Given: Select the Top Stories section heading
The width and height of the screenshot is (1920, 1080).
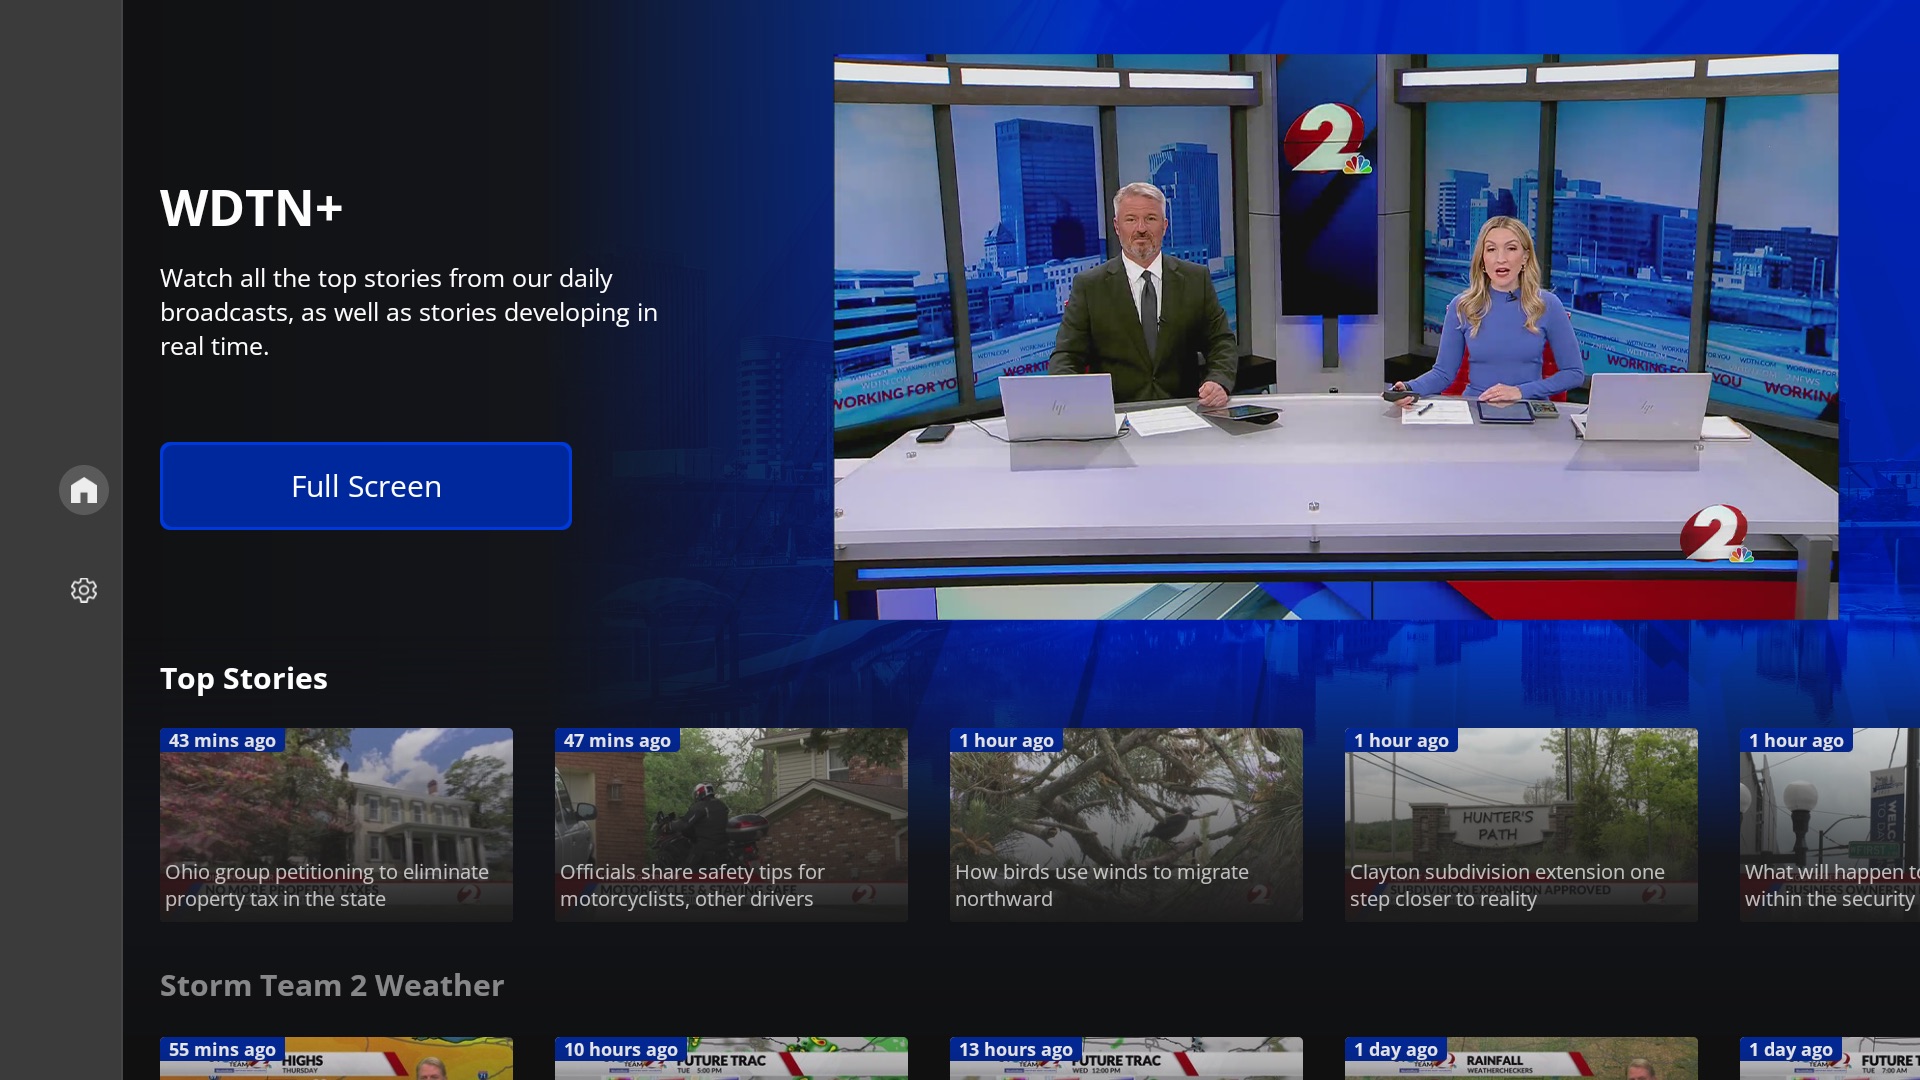Looking at the screenshot, I should (x=244, y=678).
